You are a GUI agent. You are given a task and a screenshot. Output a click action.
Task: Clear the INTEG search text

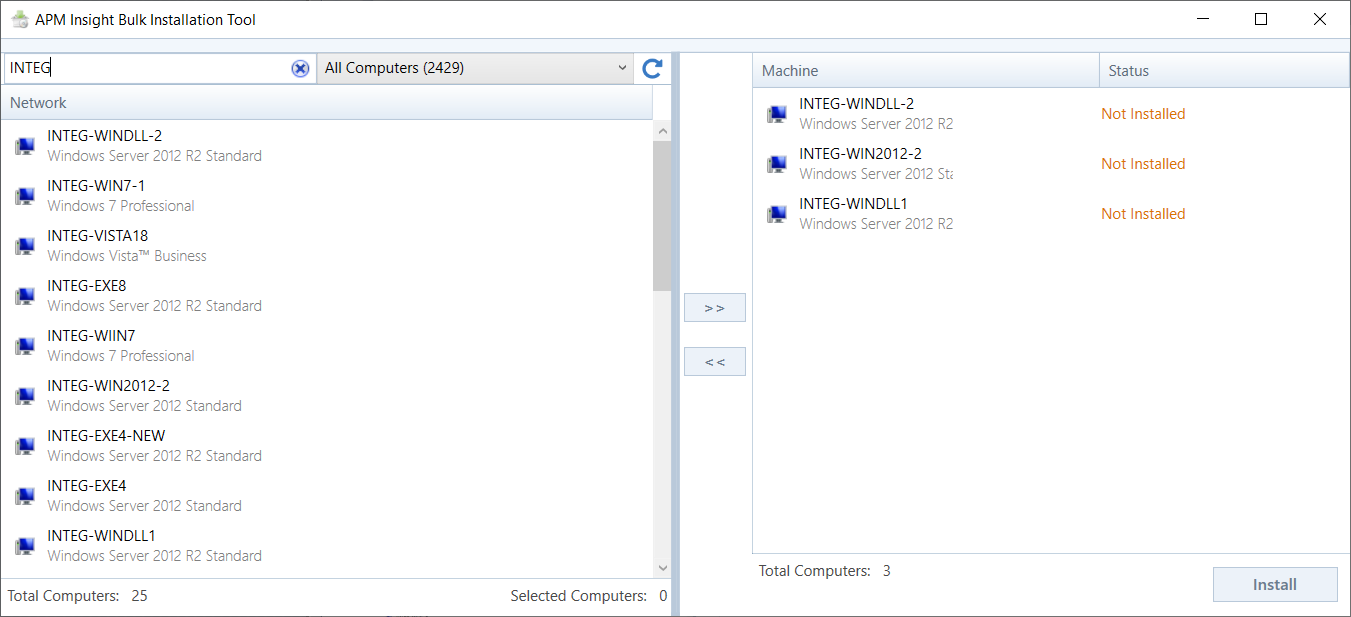coord(300,68)
